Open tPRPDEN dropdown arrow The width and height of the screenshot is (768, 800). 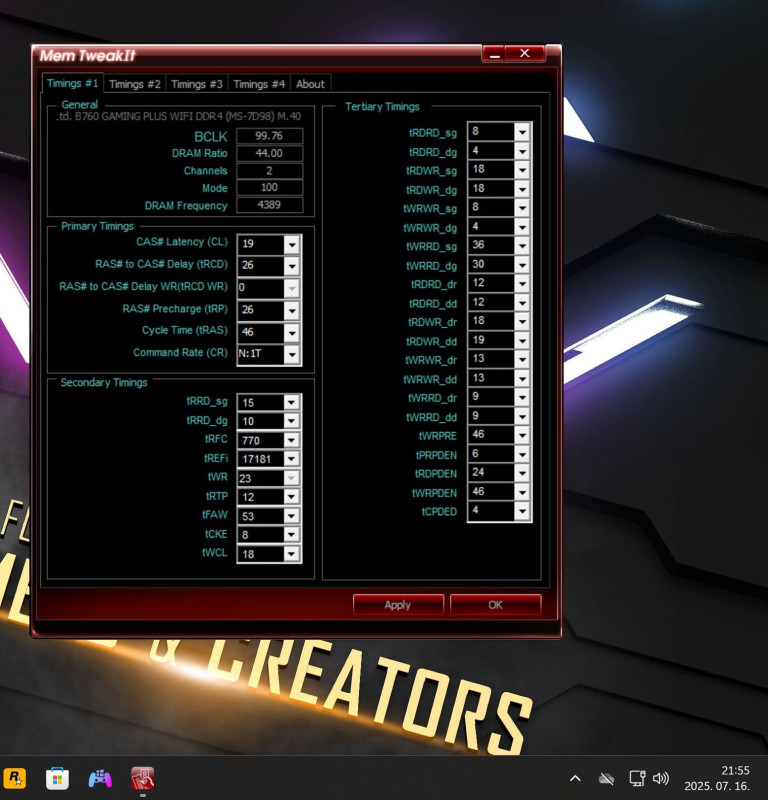click(522, 454)
